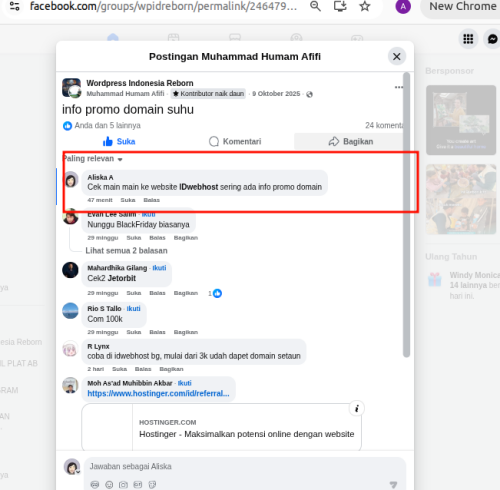Open the Chrome profile avatar A
500x490 pixels.
403,6
